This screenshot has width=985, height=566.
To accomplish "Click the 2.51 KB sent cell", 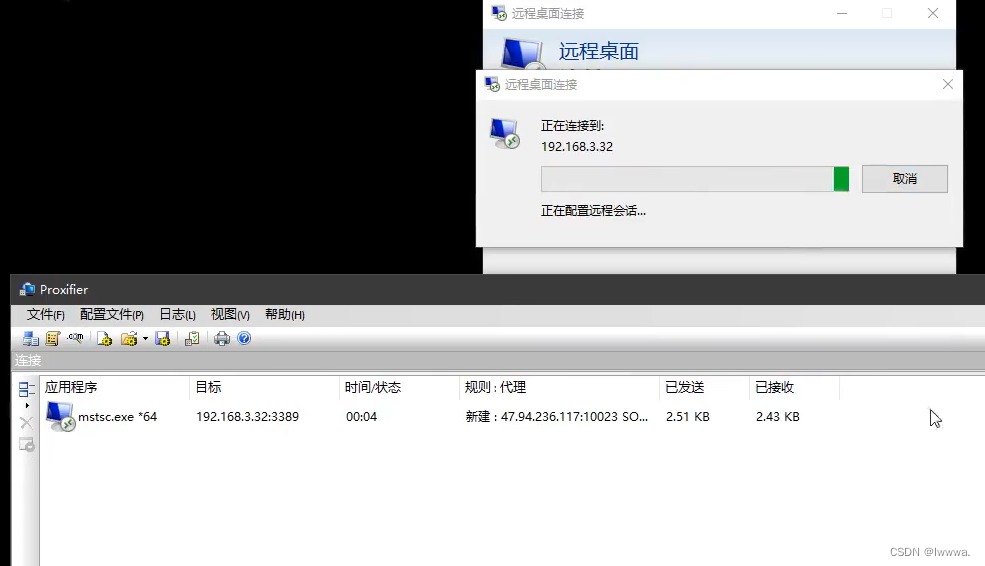I will point(688,416).
